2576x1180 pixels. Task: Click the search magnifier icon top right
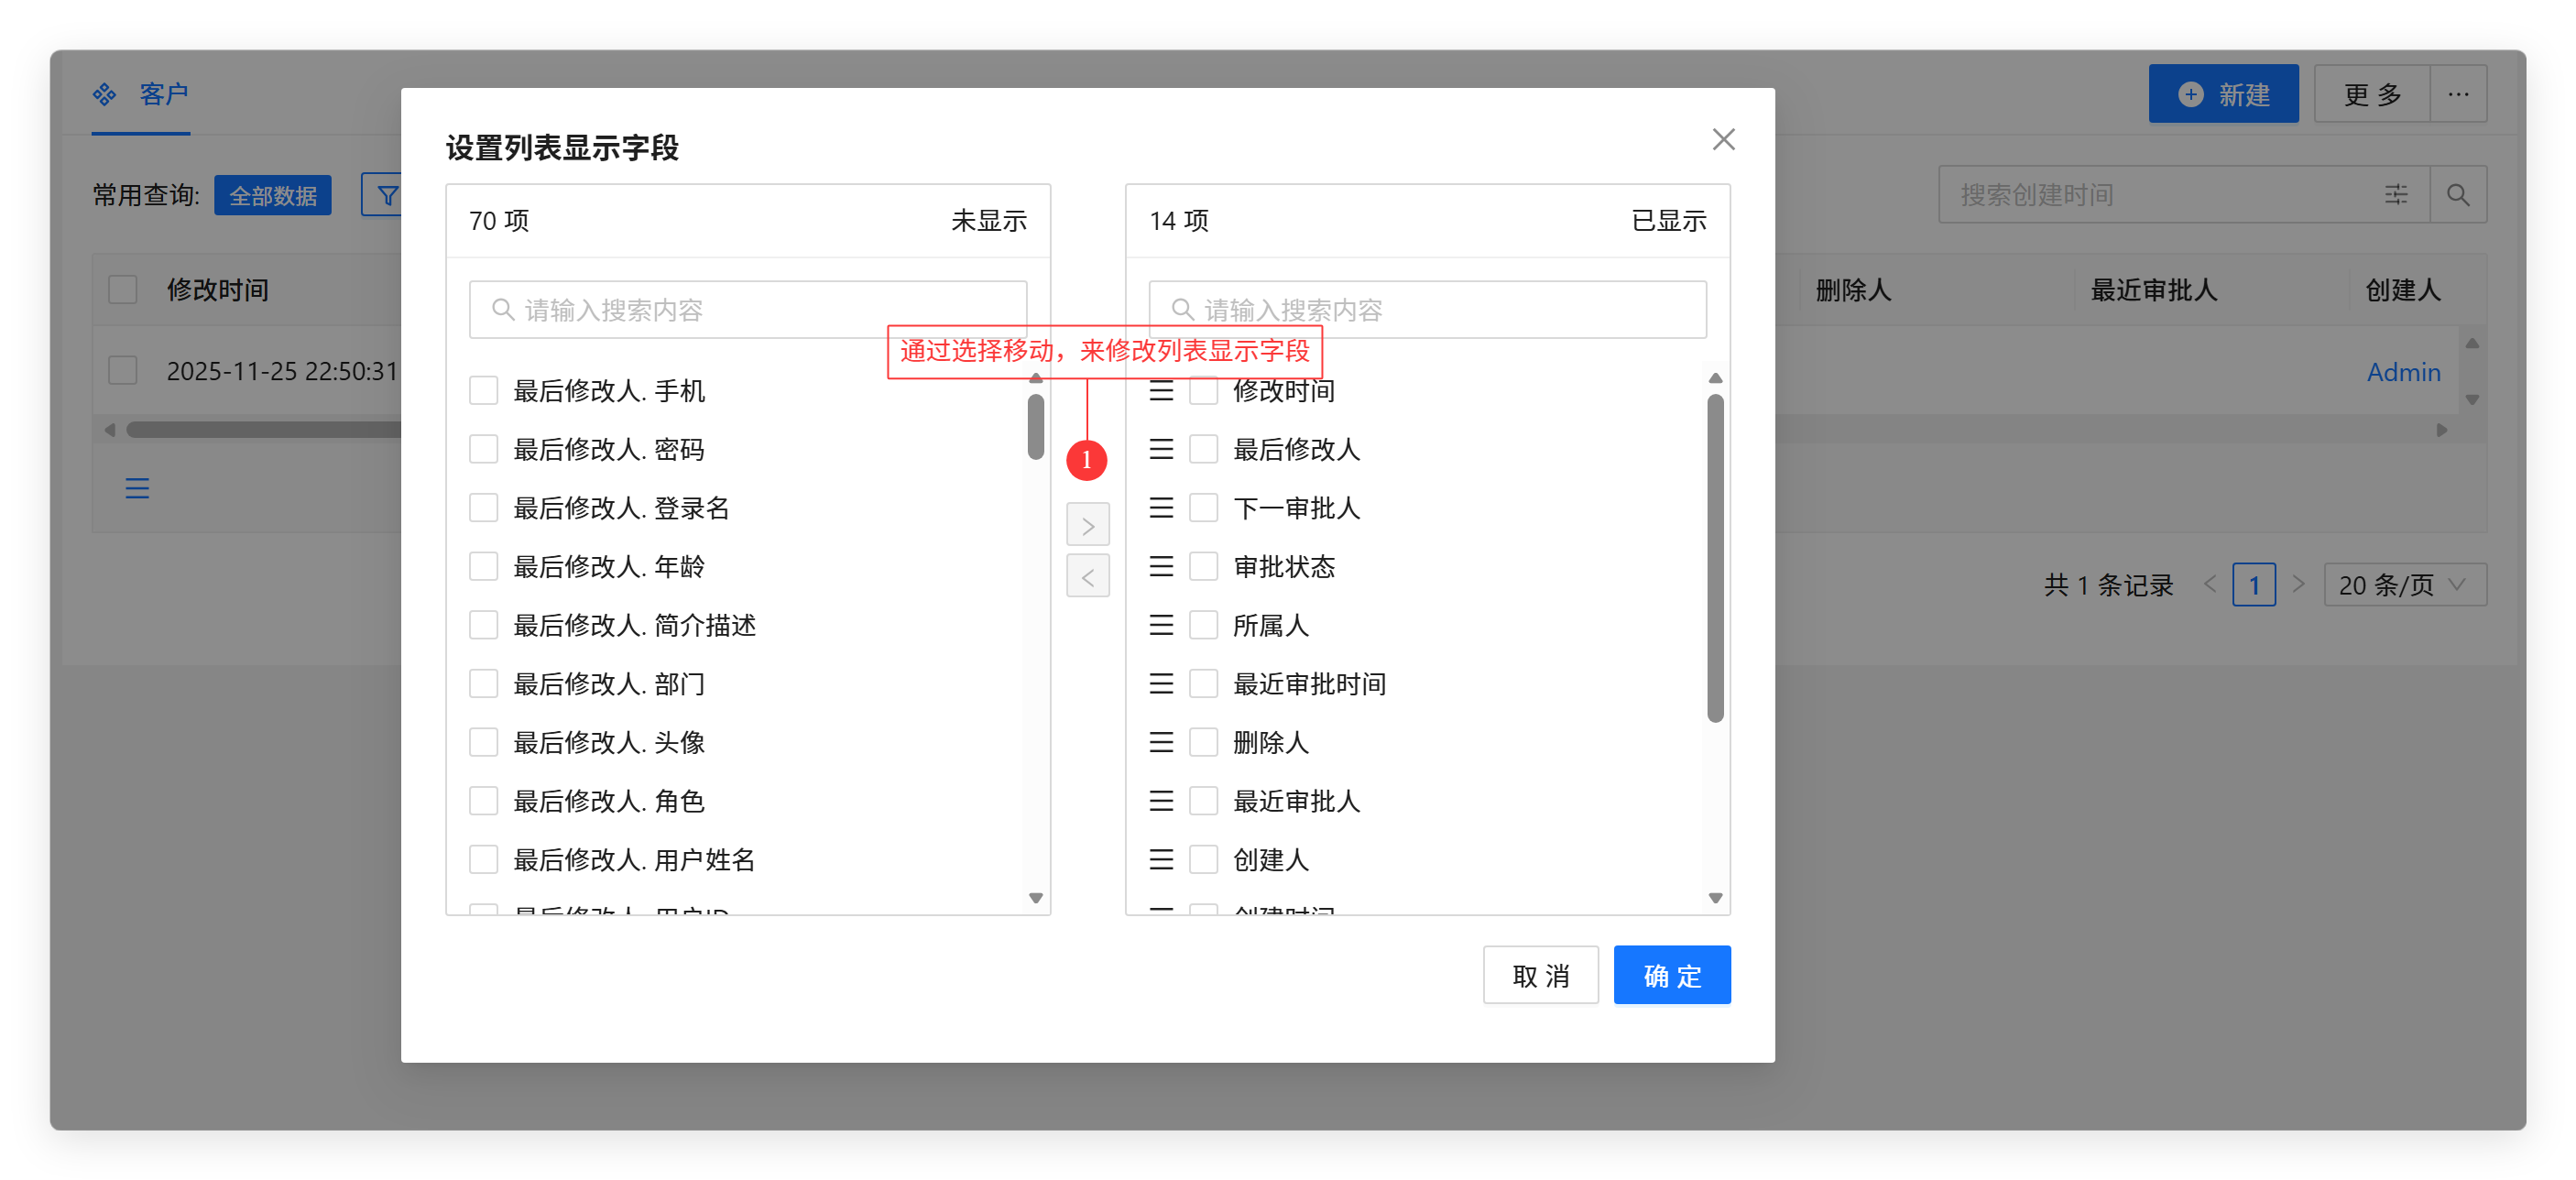click(x=2457, y=195)
